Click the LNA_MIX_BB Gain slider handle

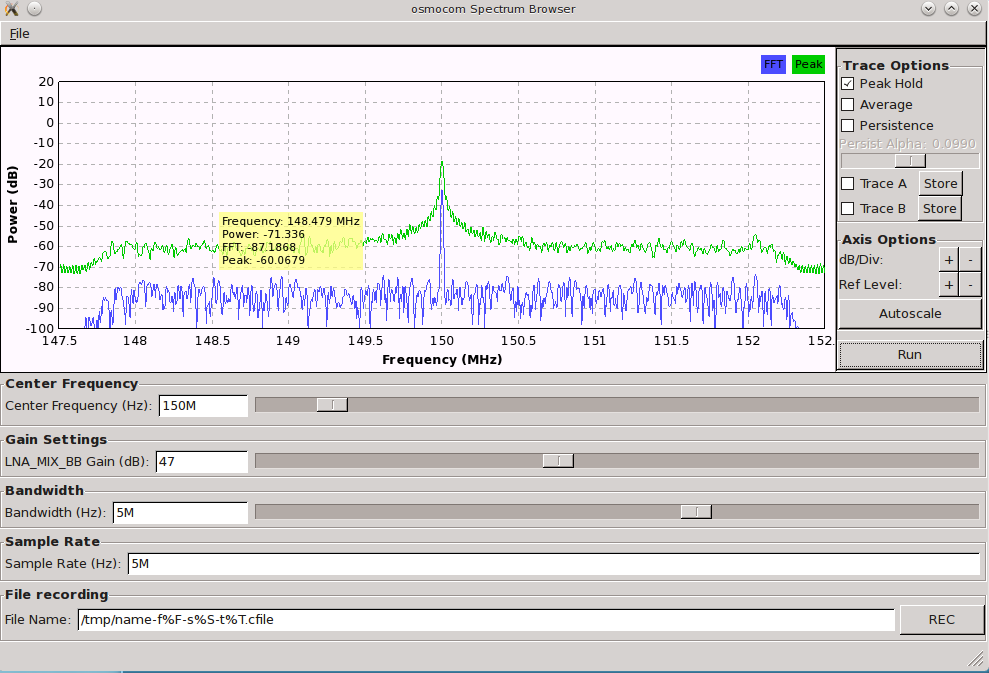pos(558,461)
